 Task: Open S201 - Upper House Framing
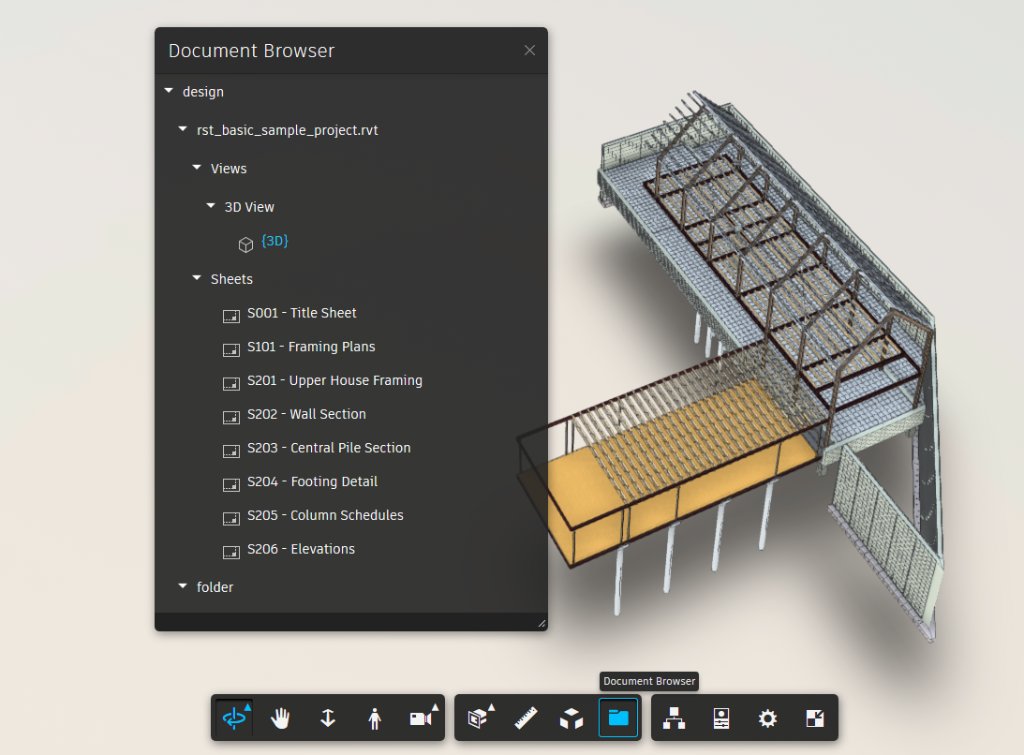(x=334, y=380)
